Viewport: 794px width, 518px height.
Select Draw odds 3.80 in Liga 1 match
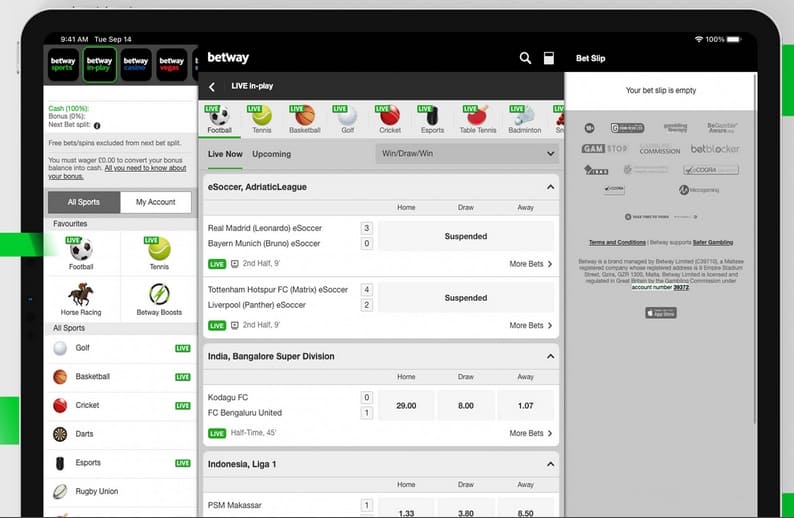pos(466,510)
